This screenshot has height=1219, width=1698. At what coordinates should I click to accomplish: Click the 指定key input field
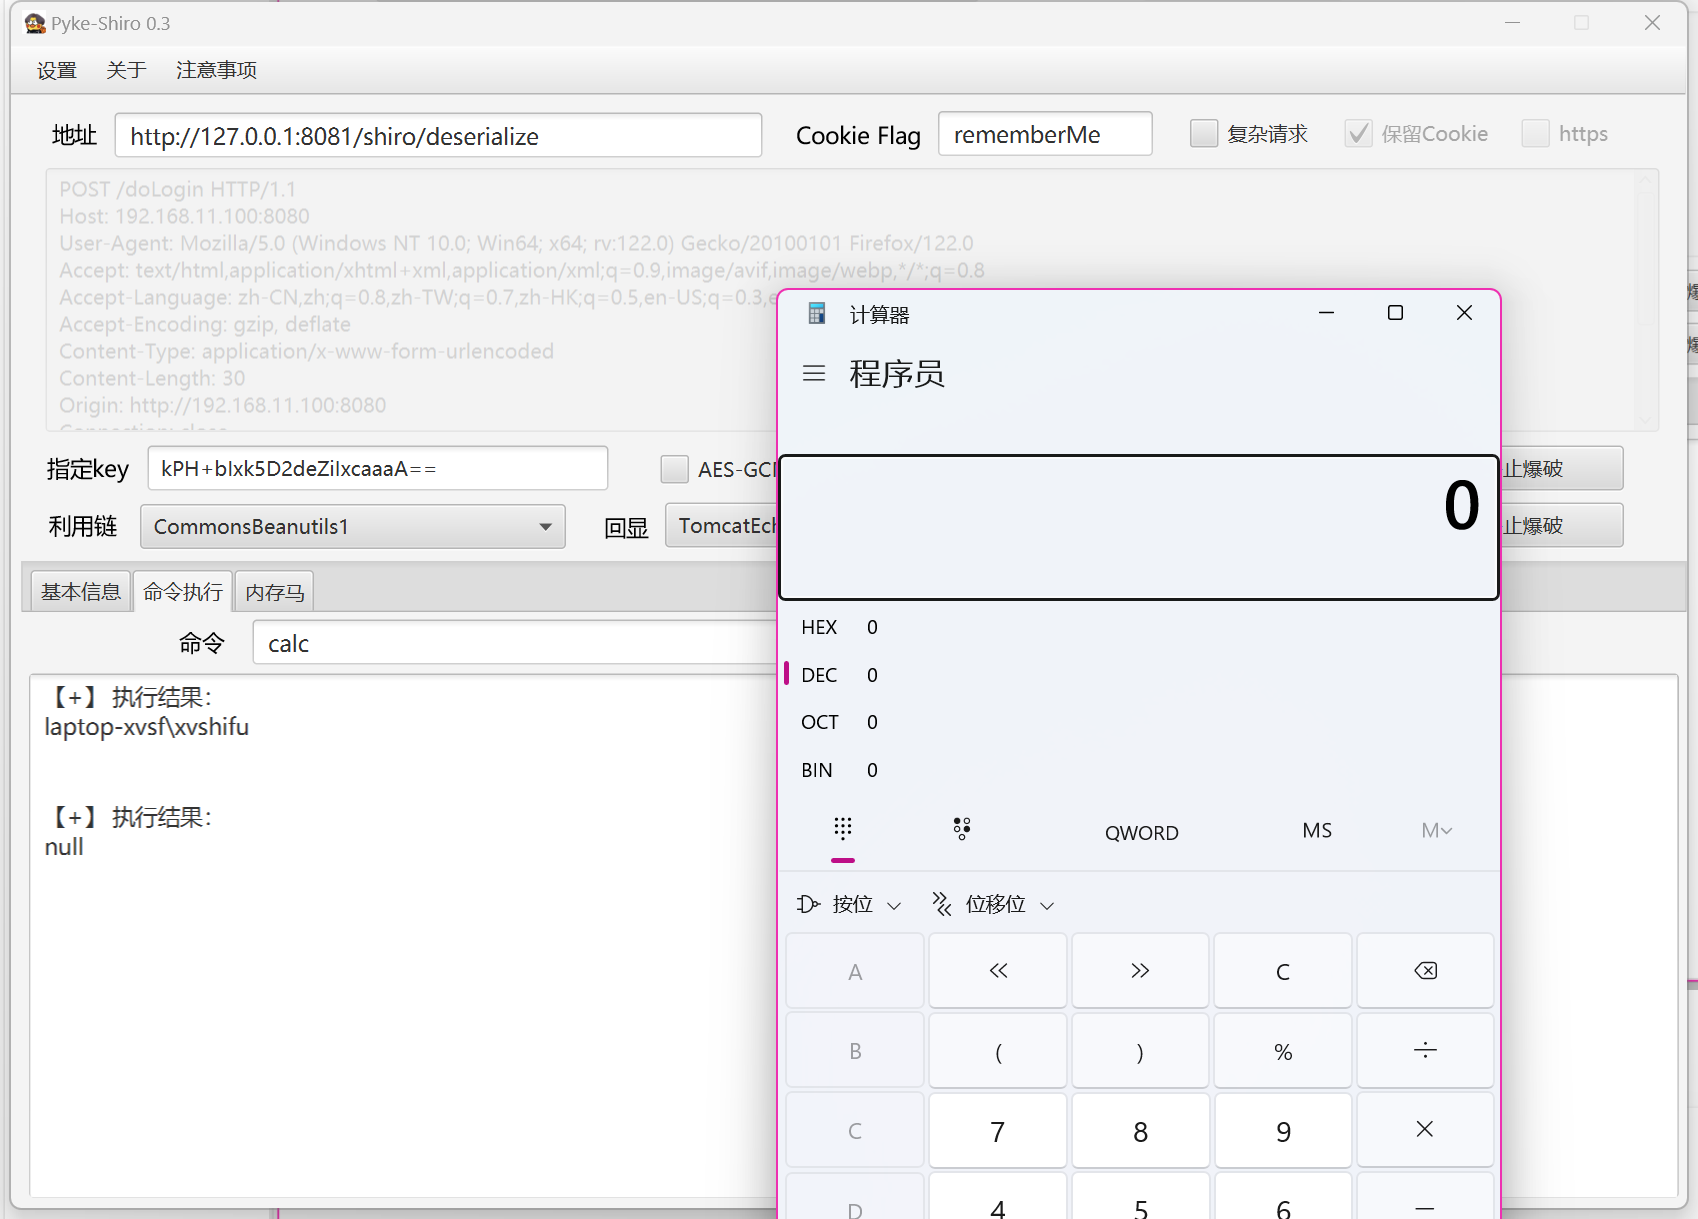tap(378, 468)
